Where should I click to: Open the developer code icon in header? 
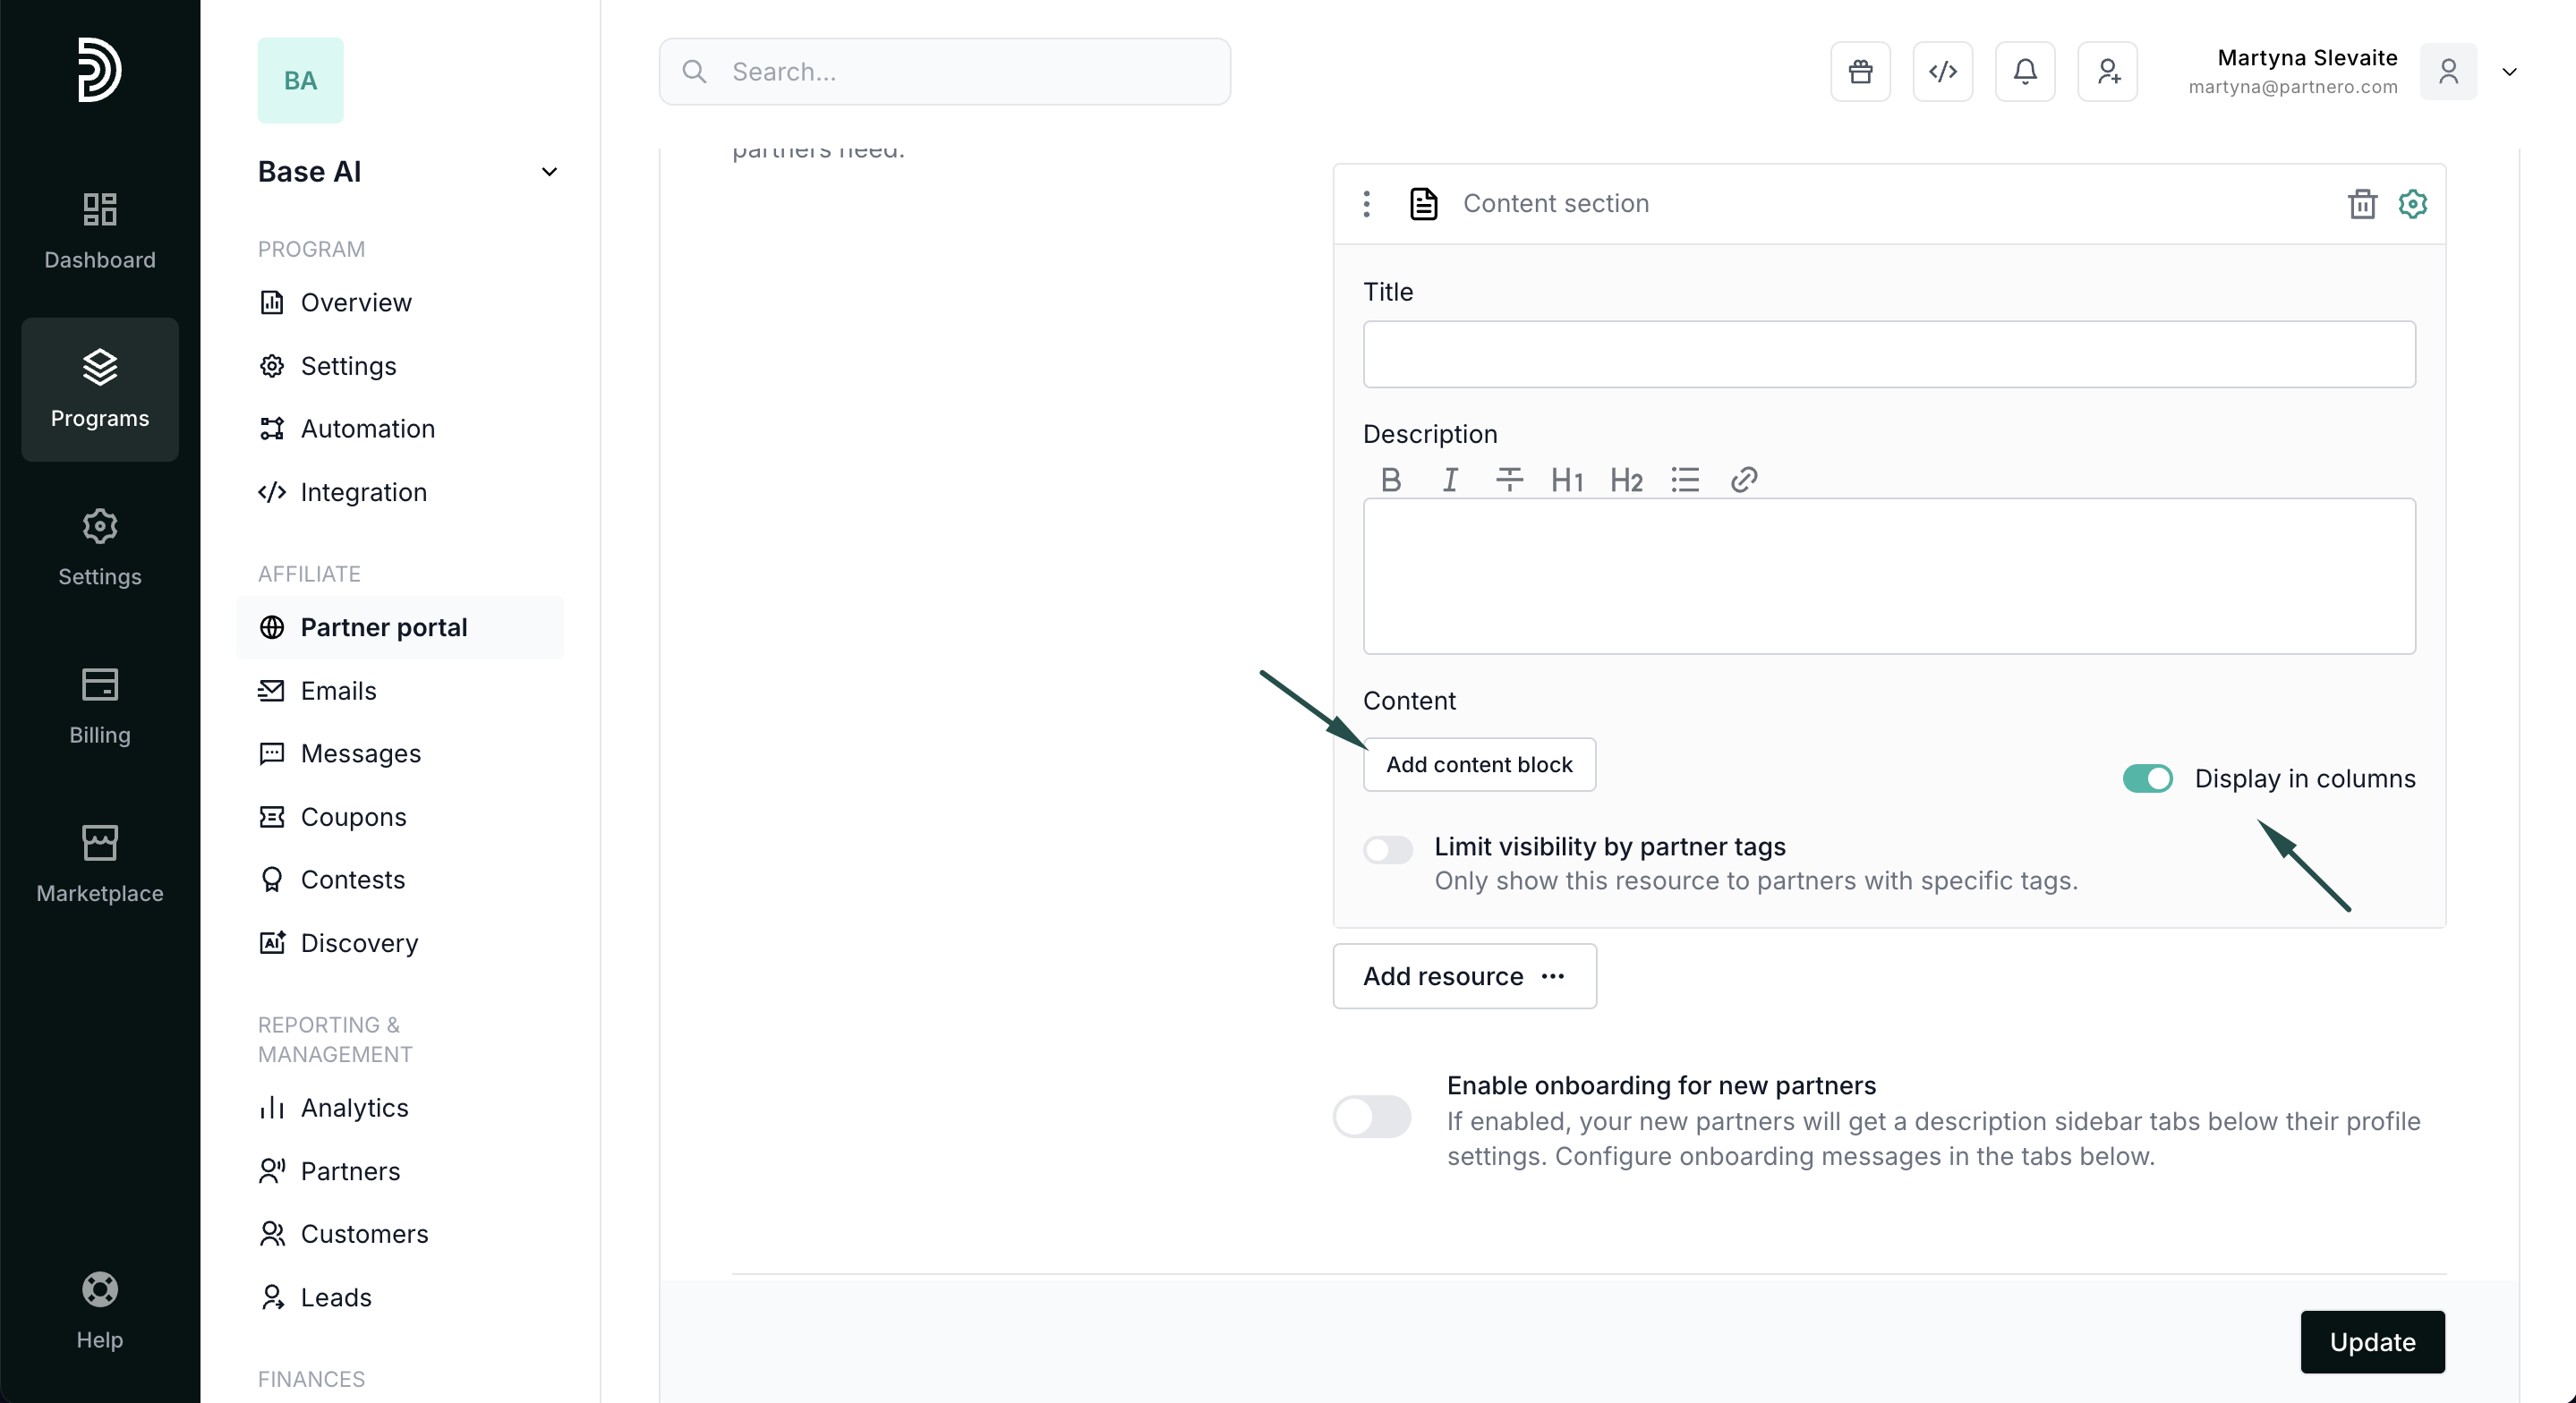1942,72
